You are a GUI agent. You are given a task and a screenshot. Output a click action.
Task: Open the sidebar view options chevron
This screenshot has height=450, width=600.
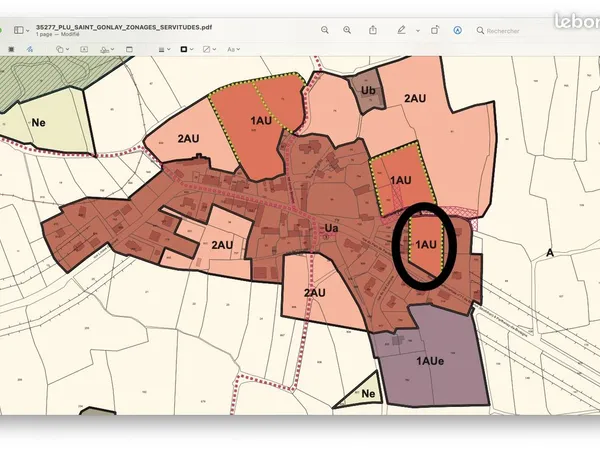click(x=28, y=30)
